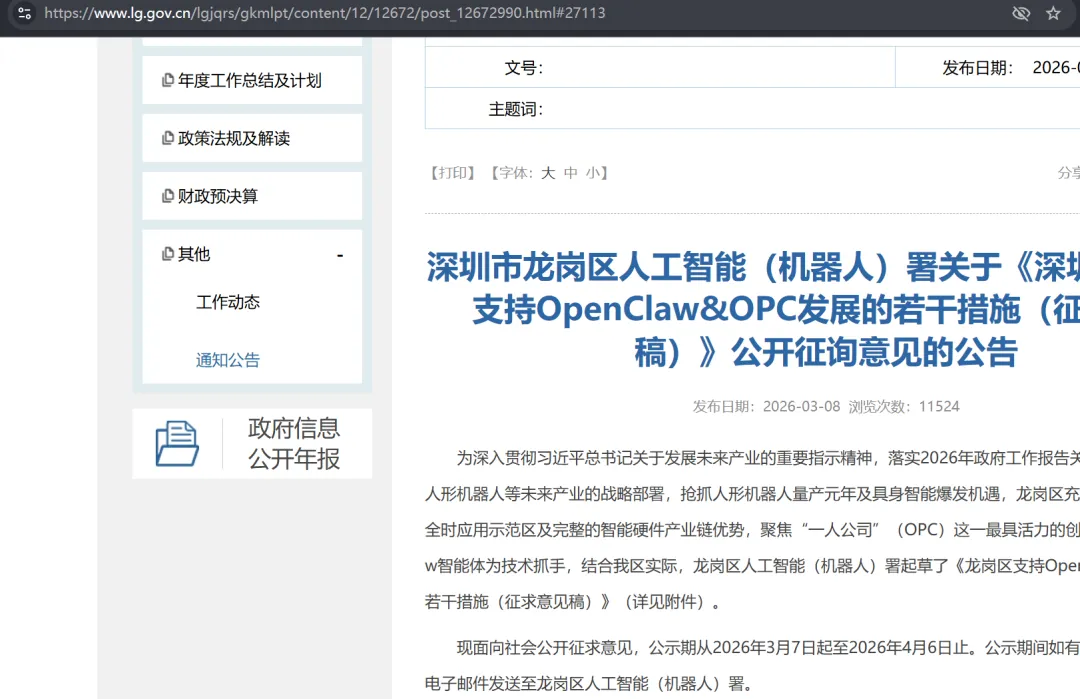Click the 文号 label cell

point(523,67)
